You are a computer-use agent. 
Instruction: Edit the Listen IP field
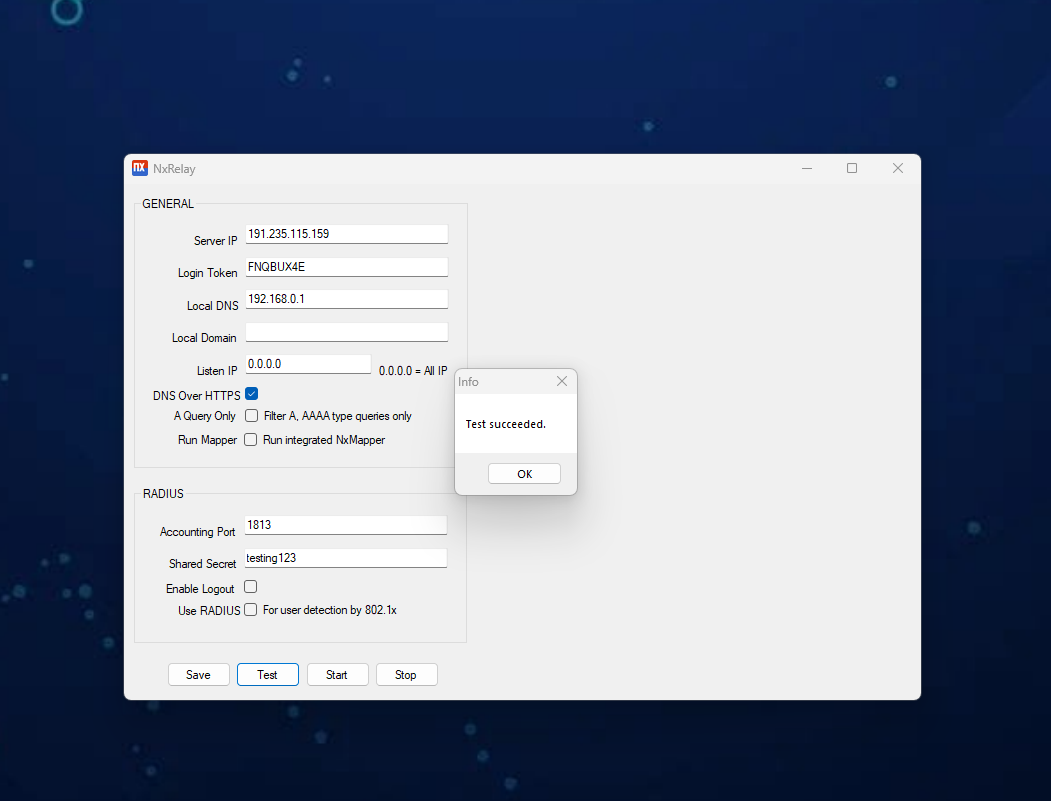click(x=308, y=364)
